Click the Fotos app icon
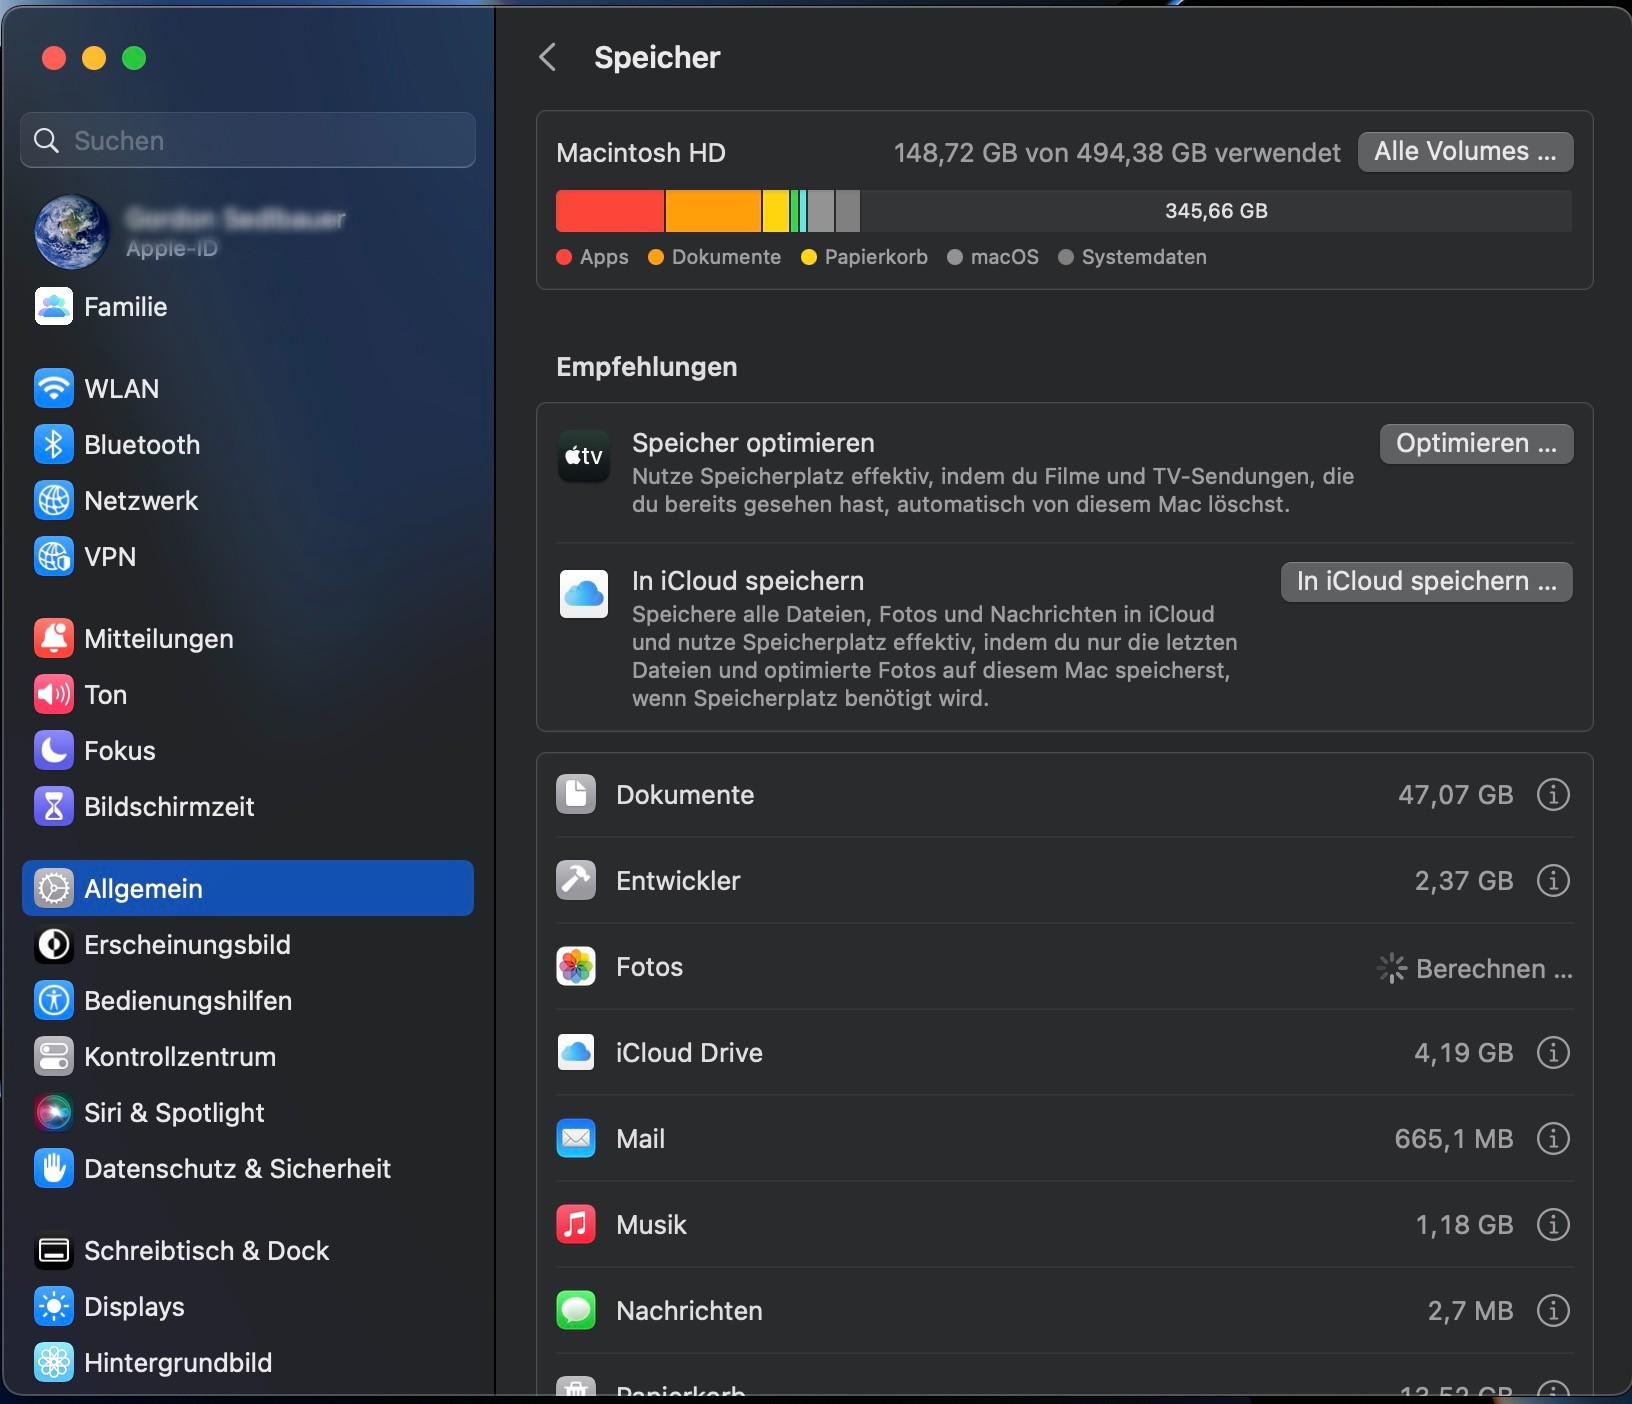 click(576, 967)
